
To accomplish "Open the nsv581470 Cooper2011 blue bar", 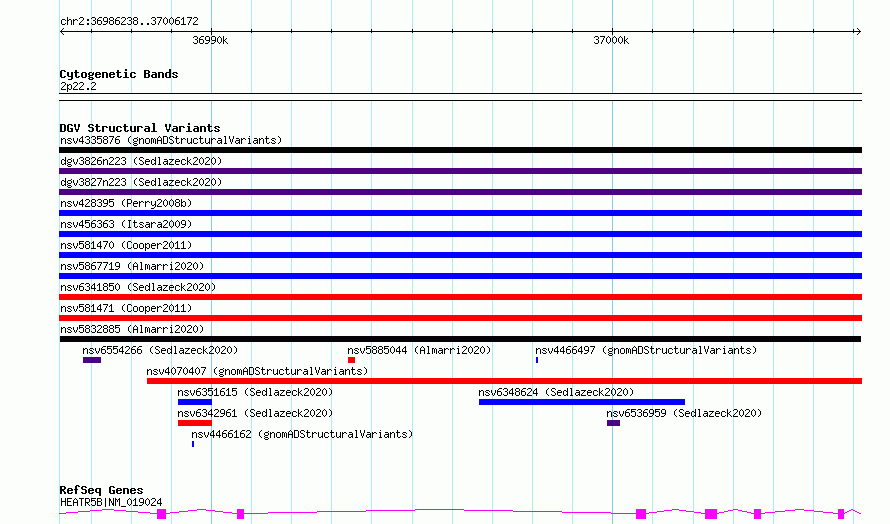I will point(460,255).
